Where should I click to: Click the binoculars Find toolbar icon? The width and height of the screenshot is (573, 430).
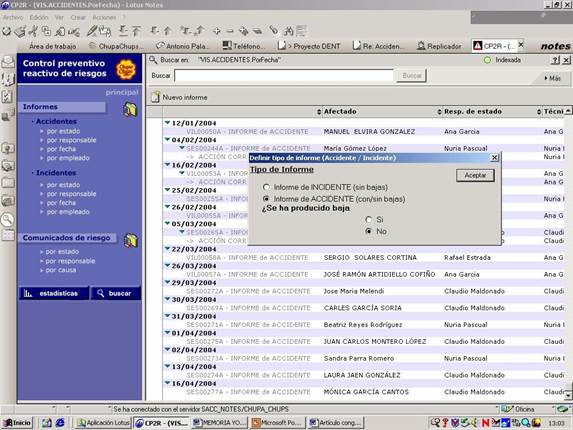click(x=288, y=31)
